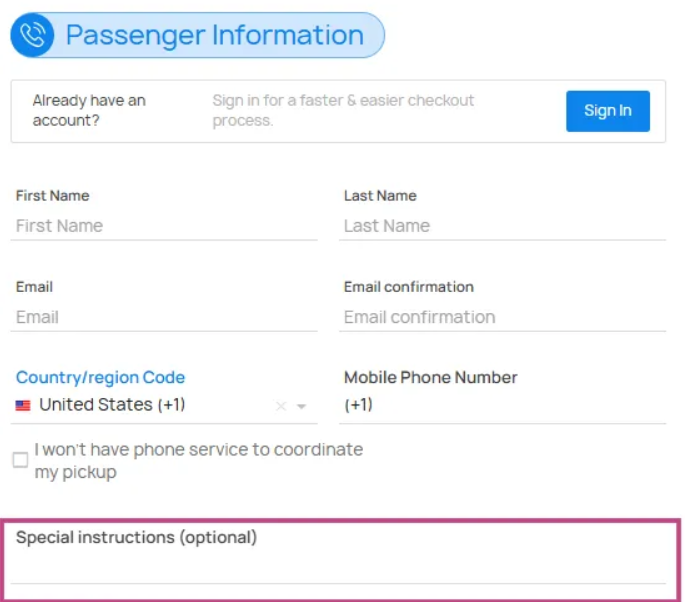
Task: Click the United States flag icon
Action: (x=23, y=406)
